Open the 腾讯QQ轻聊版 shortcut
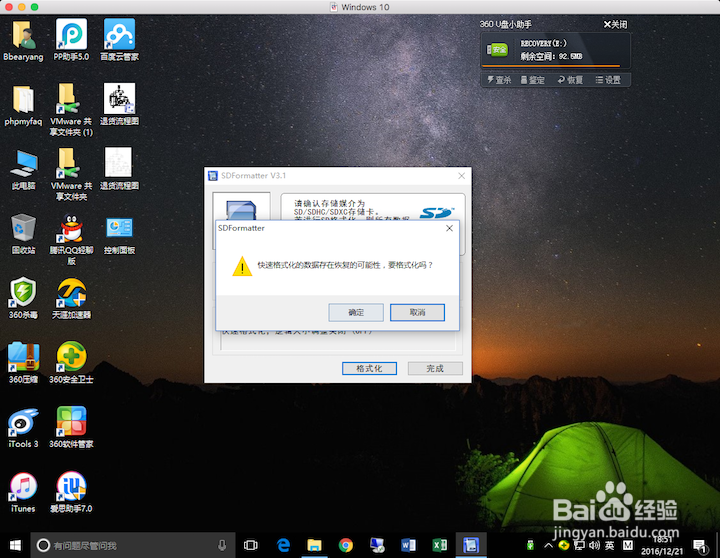Viewport: 720px width, 558px height. pos(71,240)
